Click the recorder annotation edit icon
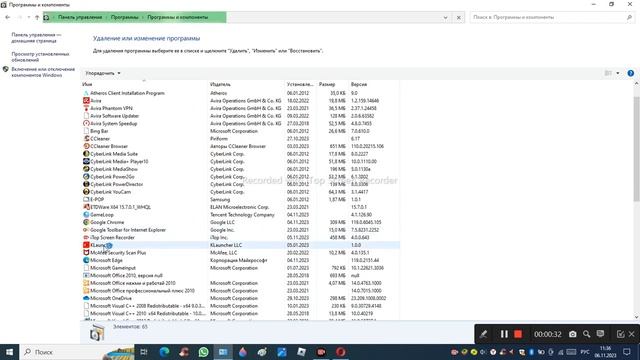 pos(620,334)
